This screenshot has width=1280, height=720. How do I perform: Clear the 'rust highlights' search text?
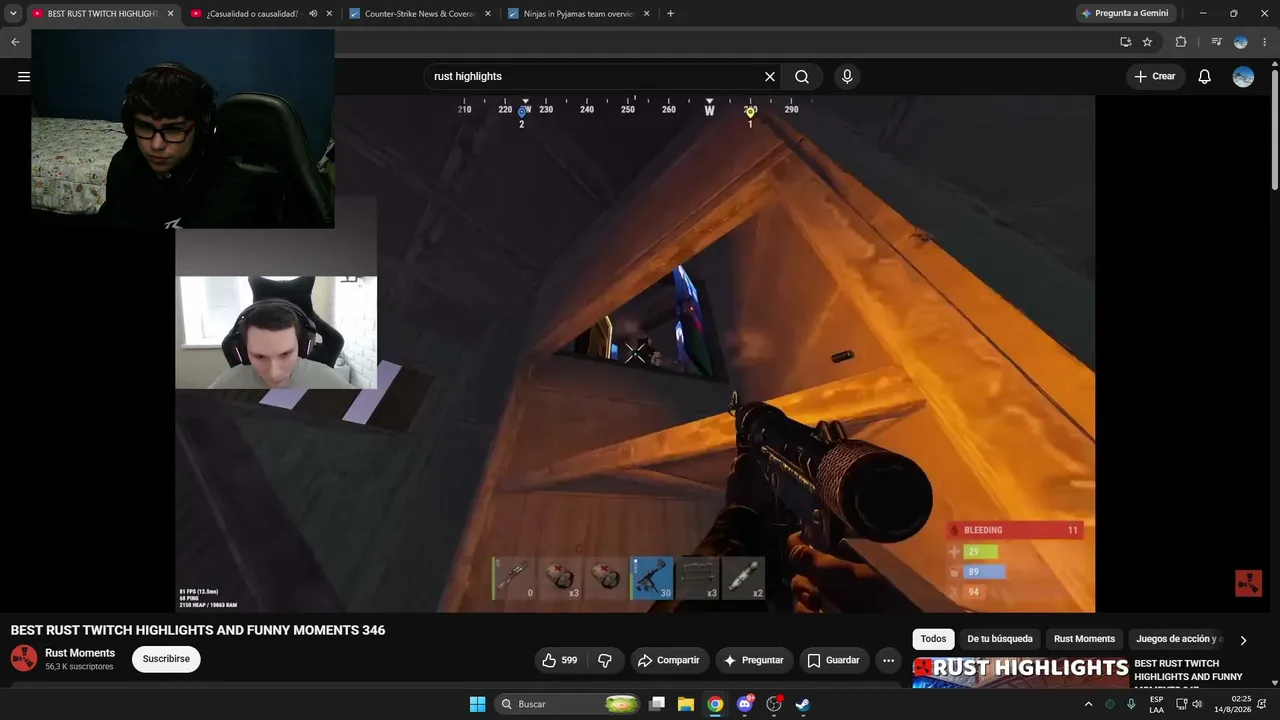point(770,77)
